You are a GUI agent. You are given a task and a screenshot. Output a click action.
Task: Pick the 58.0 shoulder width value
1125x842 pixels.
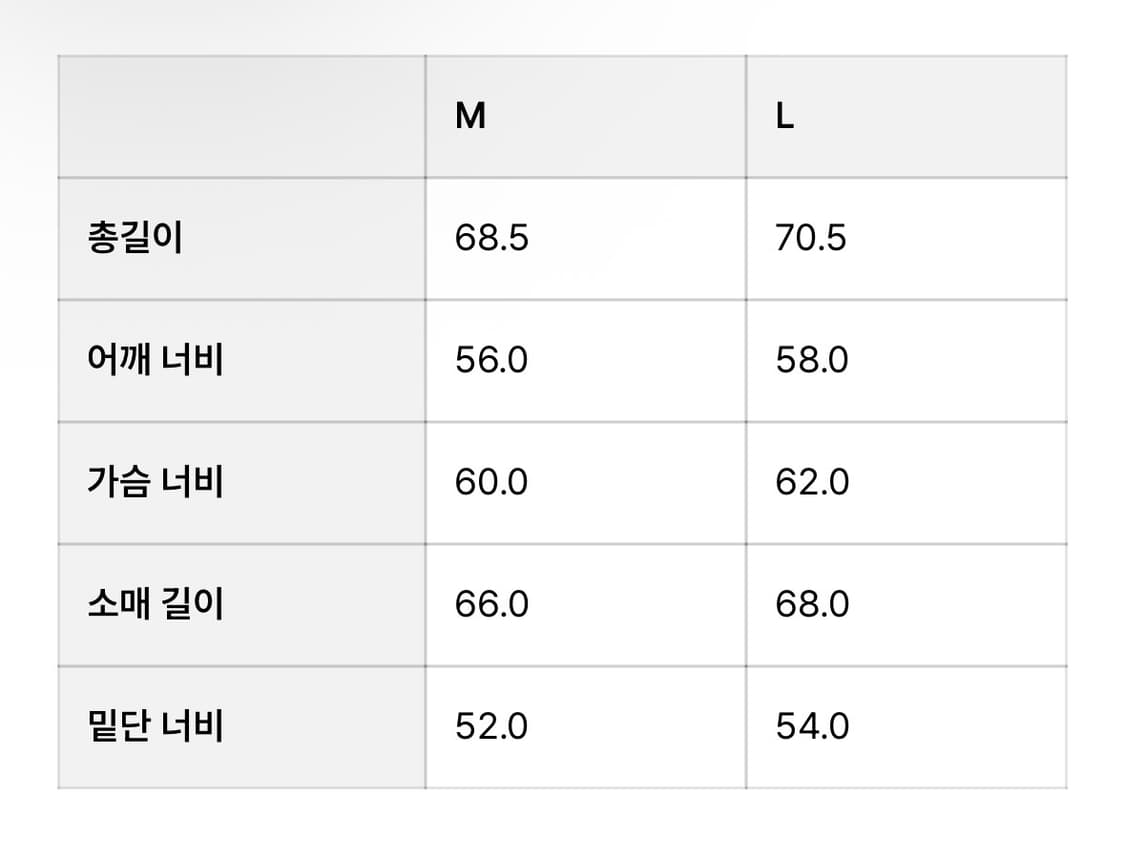coord(812,360)
